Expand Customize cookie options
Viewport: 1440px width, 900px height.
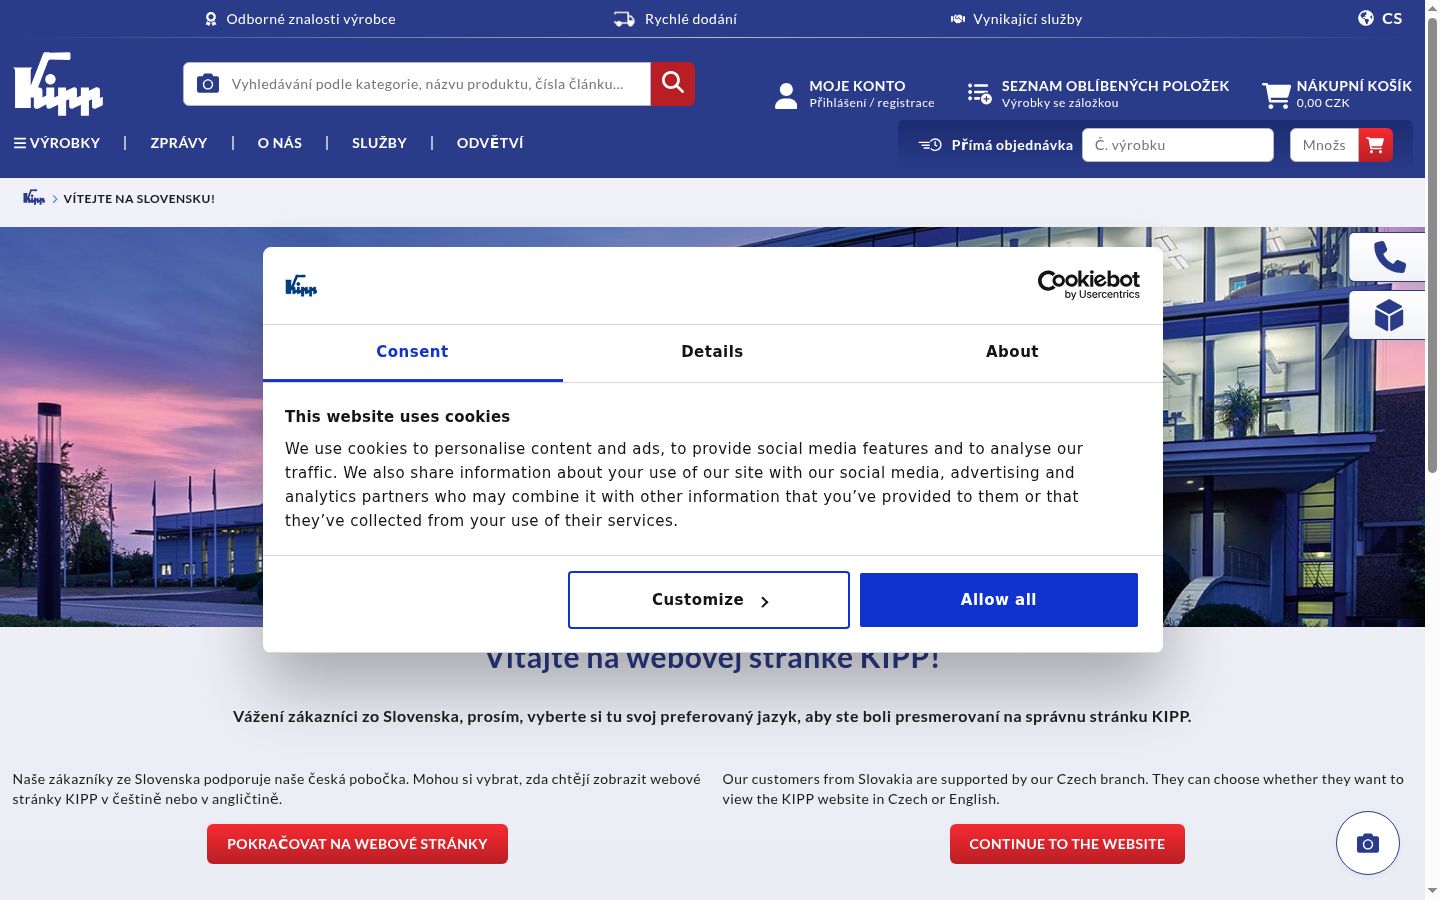coord(709,600)
